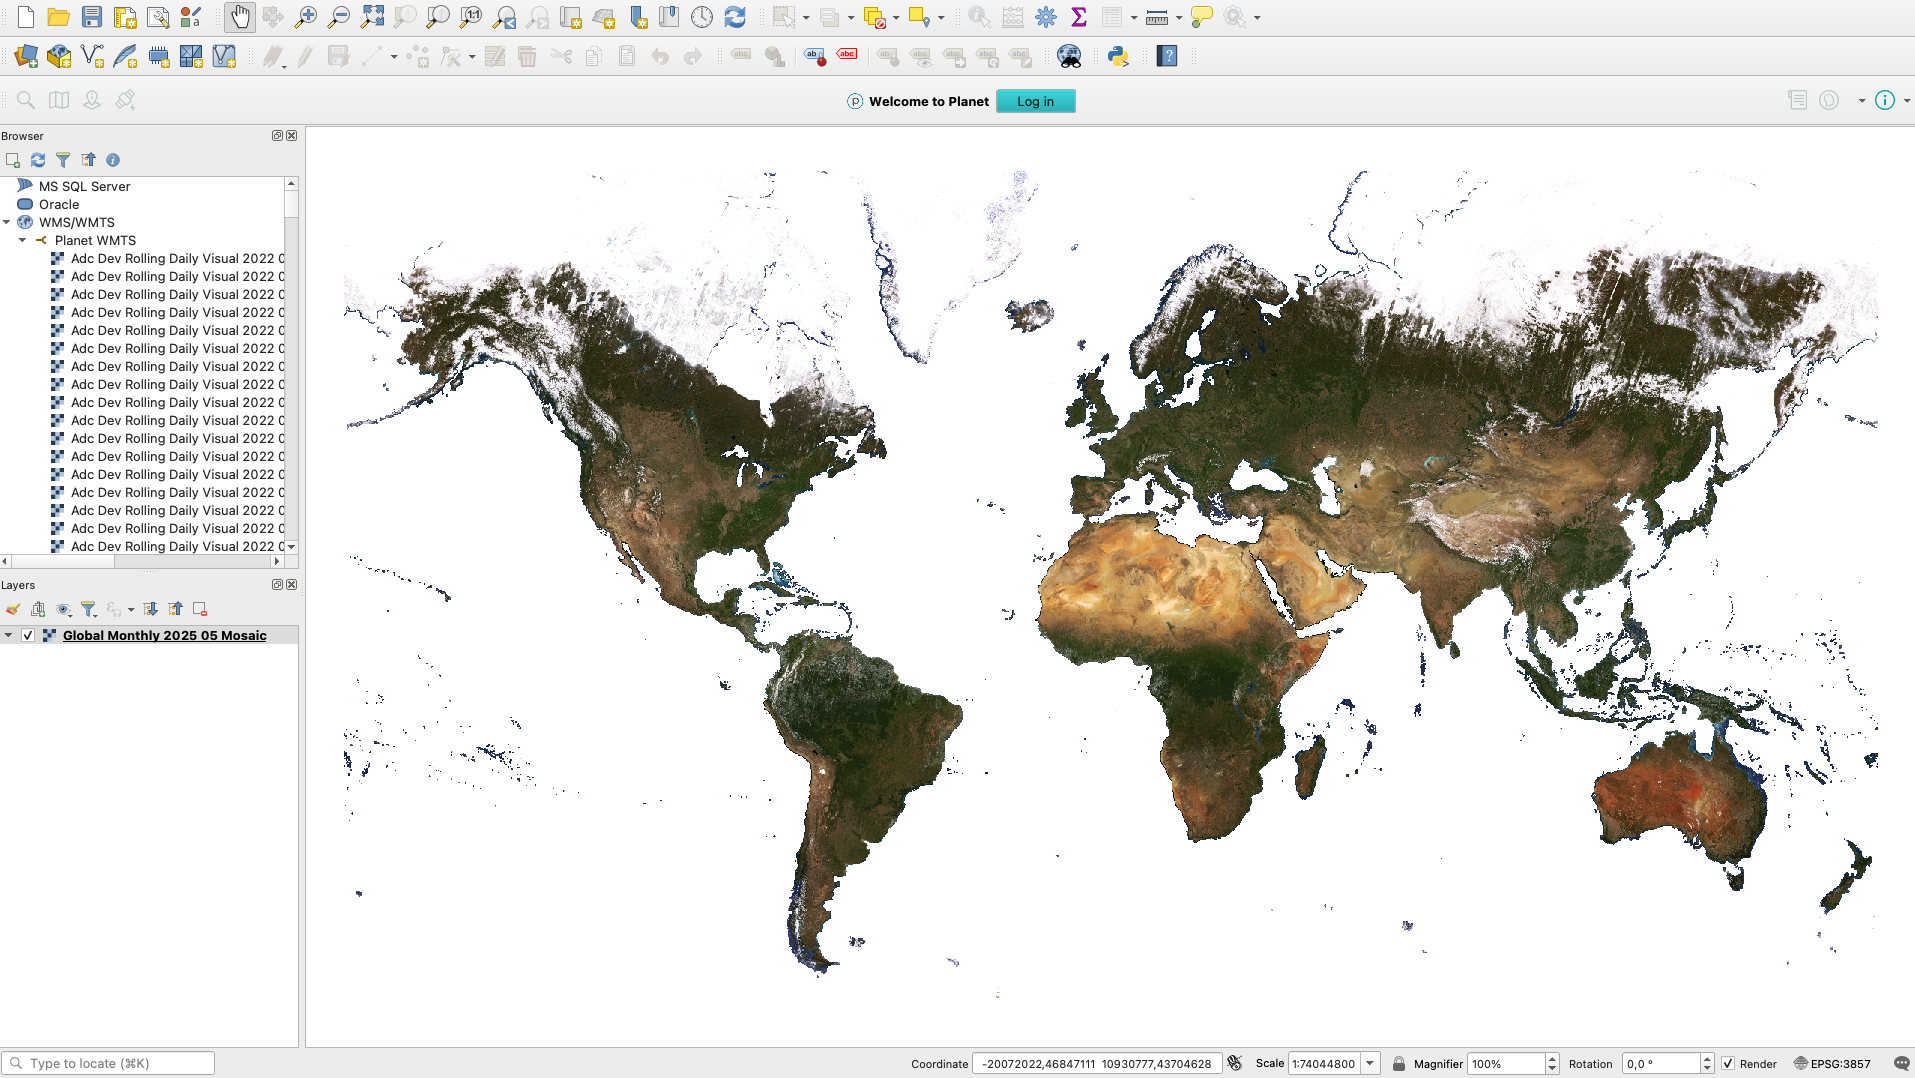Image resolution: width=1915 pixels, height=1078 pixels.
Task: Open the Python Console
Action: pyautogui.click(x=1118, y=56)
